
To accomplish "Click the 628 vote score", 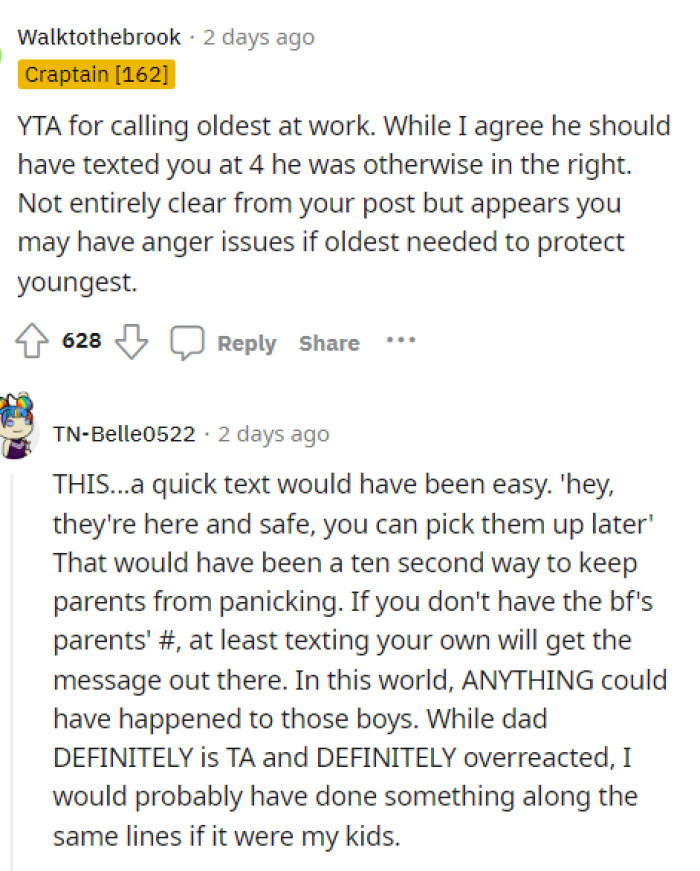I will (x=82, y=341).
